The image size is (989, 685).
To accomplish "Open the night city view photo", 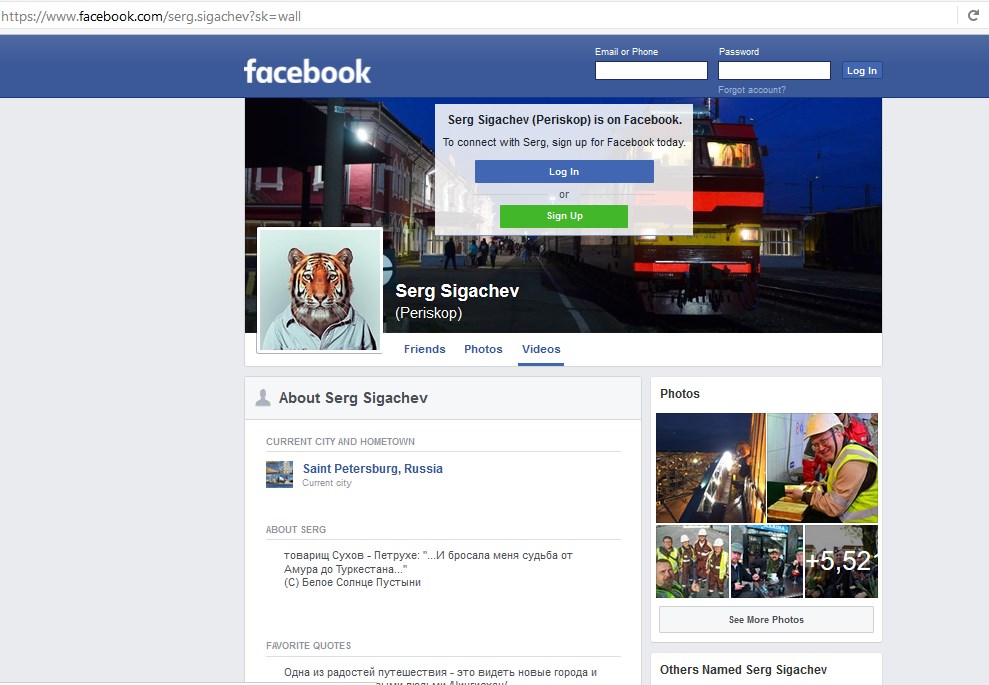I will pos(710,467).
